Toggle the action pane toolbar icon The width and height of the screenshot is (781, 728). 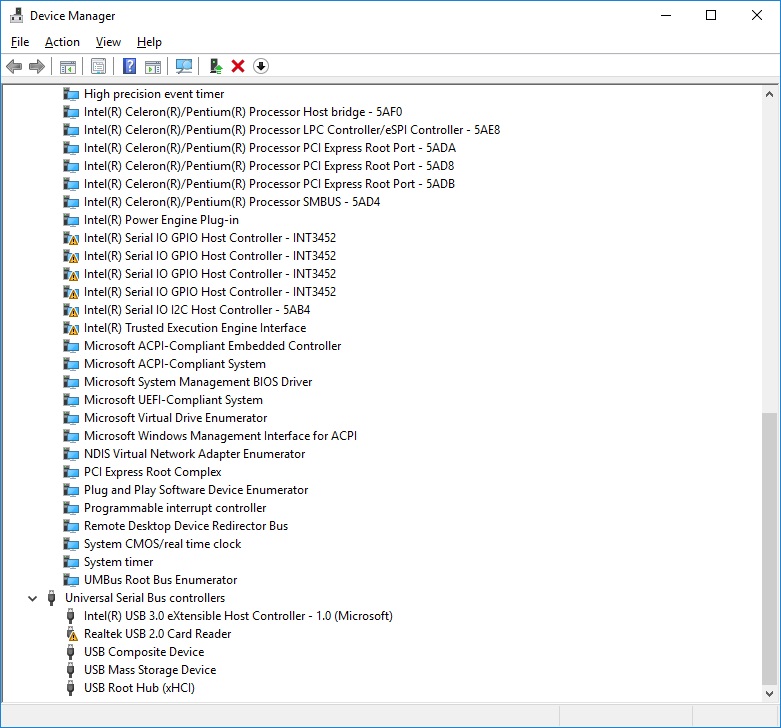(153, 66)
